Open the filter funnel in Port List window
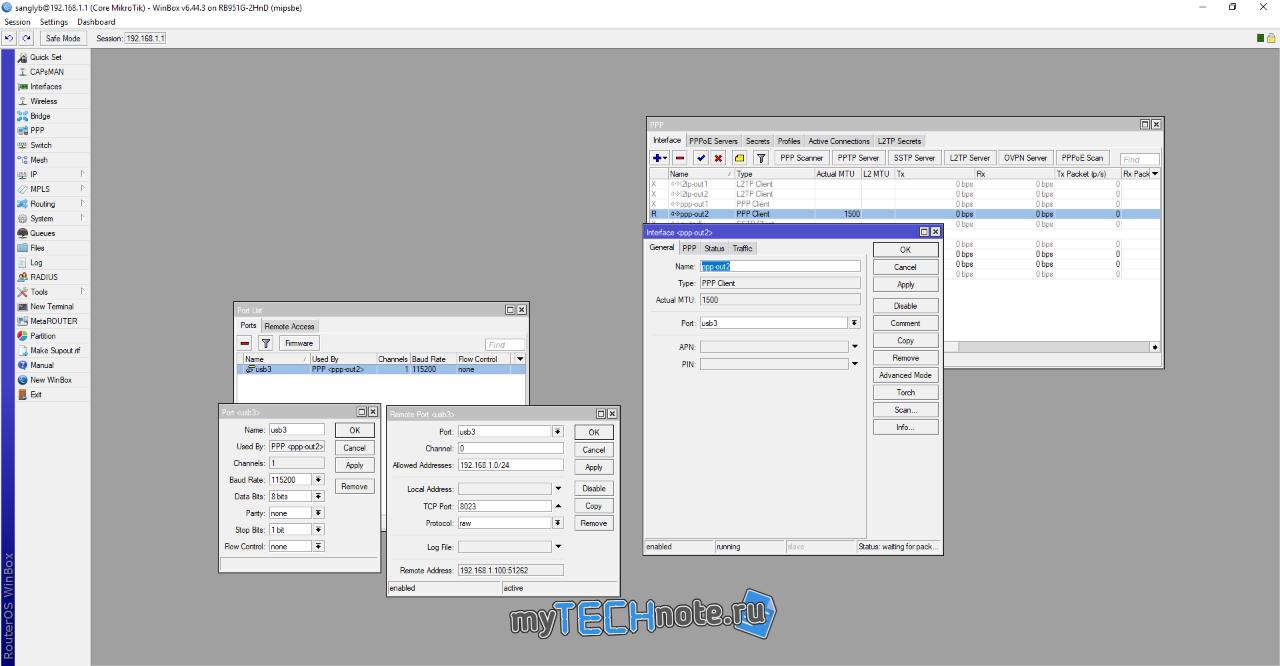This screenshot has width=1280, height=666. (266, 343)
